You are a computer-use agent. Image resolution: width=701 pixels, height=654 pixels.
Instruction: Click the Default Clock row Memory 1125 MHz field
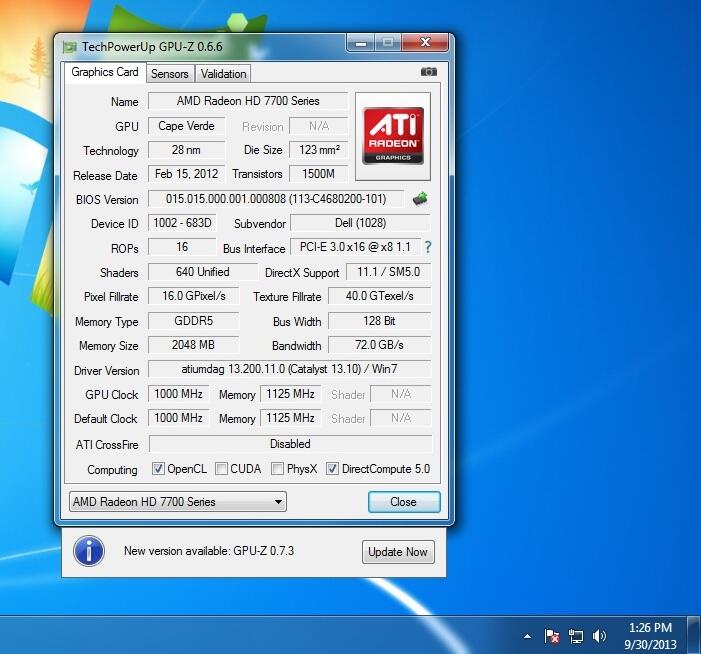pos(291,418)
